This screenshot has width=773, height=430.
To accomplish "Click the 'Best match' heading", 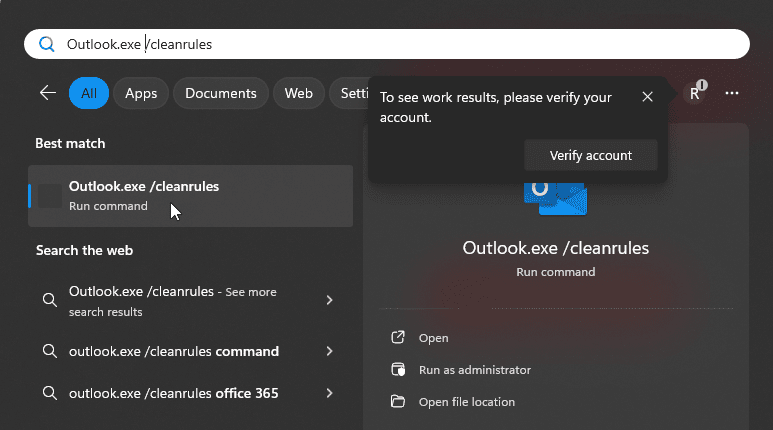I will pos(70,143).
